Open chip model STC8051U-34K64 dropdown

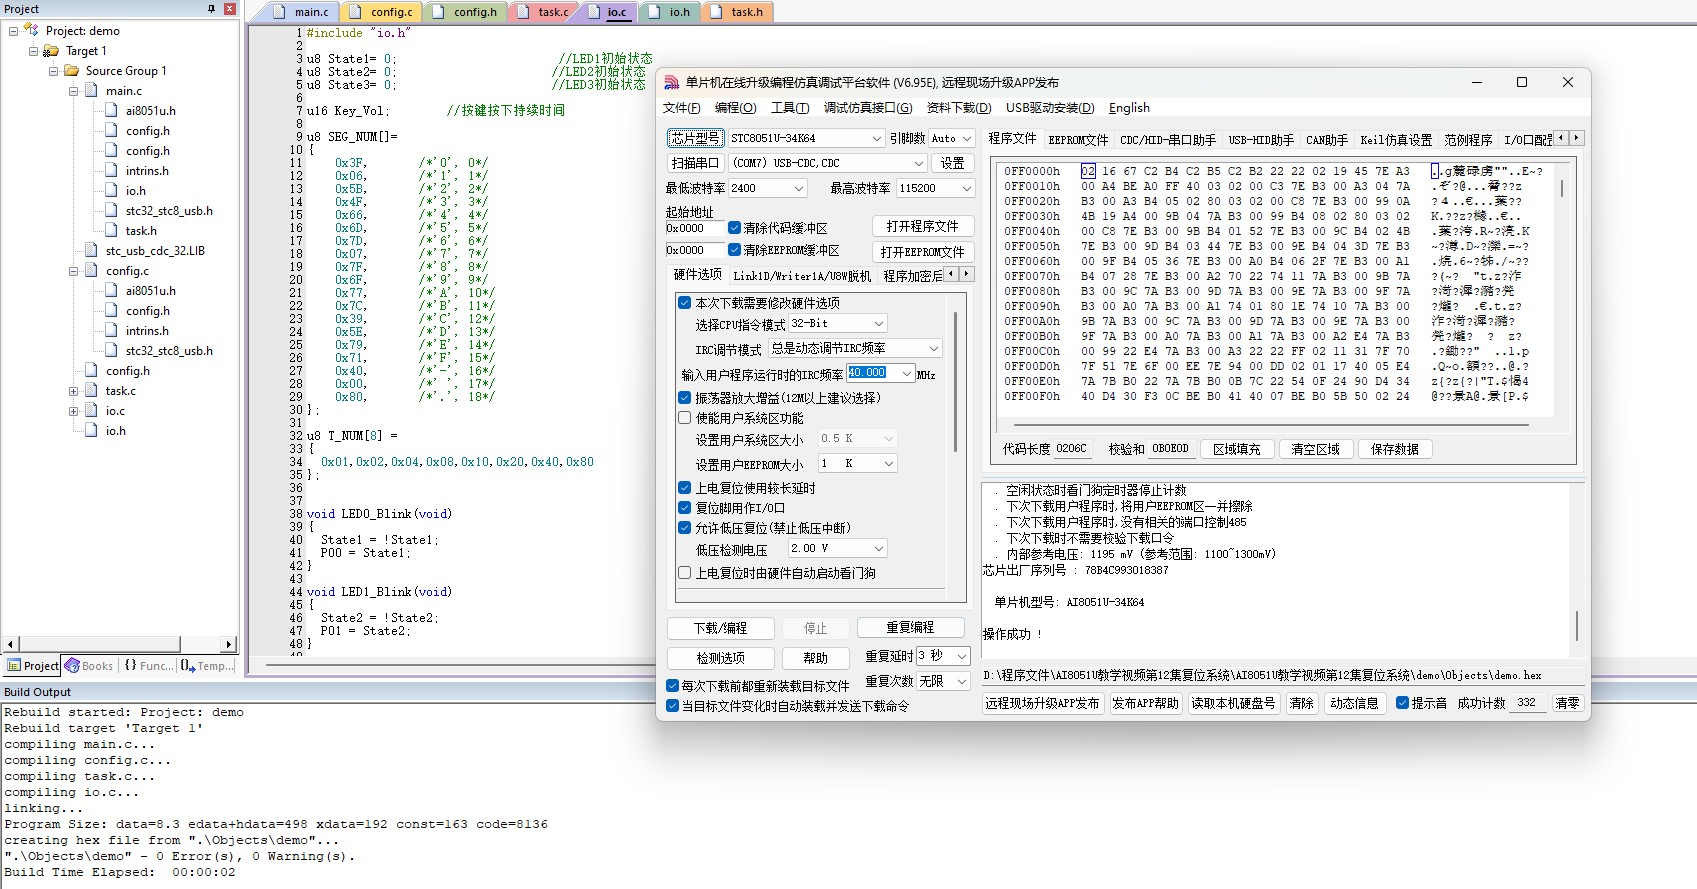tap(877, 138)
